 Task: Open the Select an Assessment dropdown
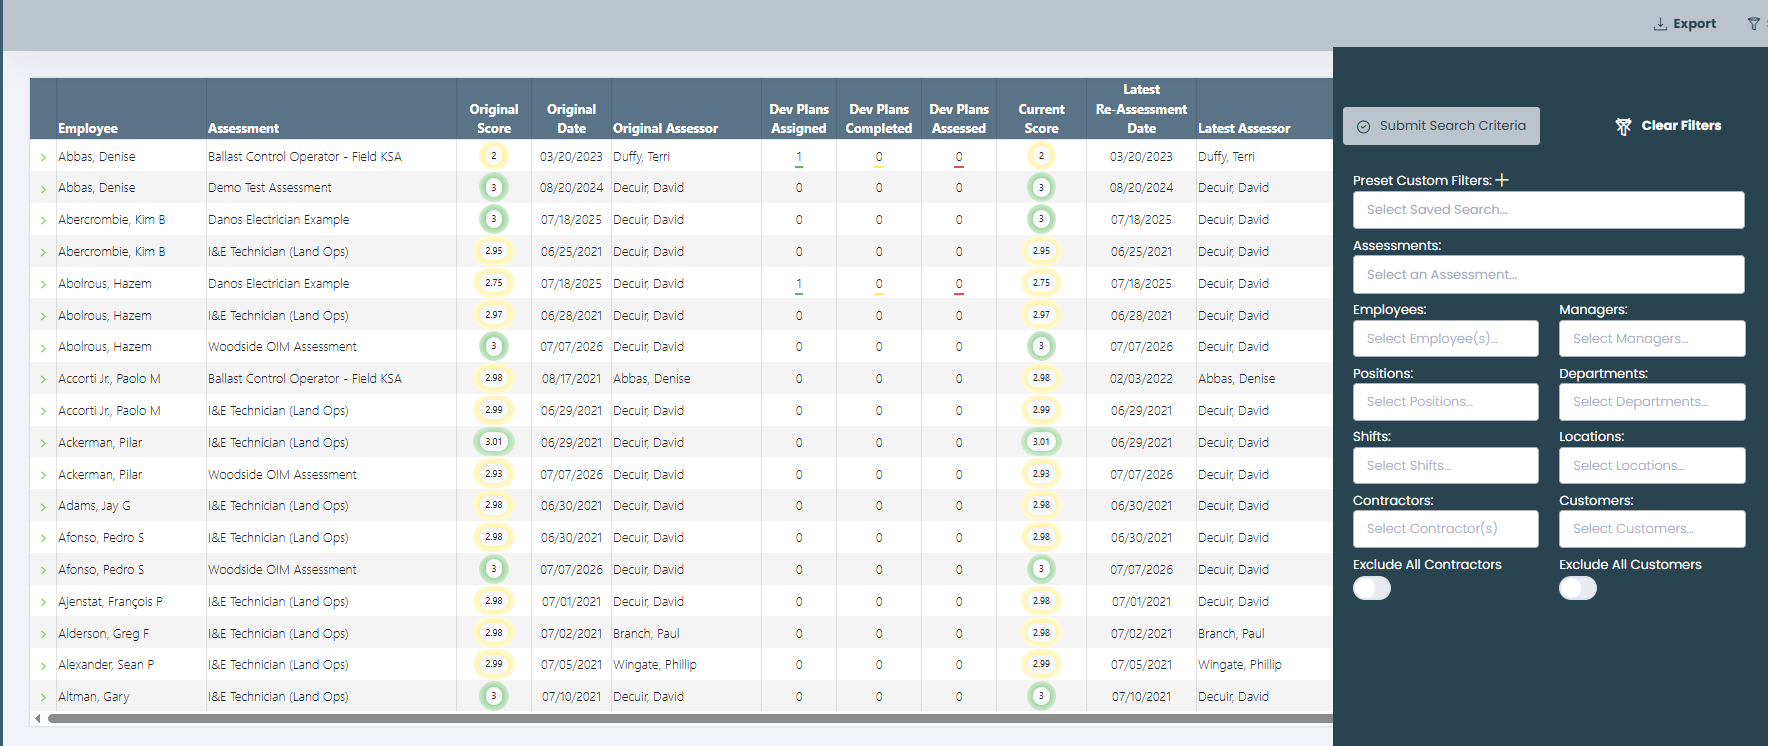point(1548,274)
